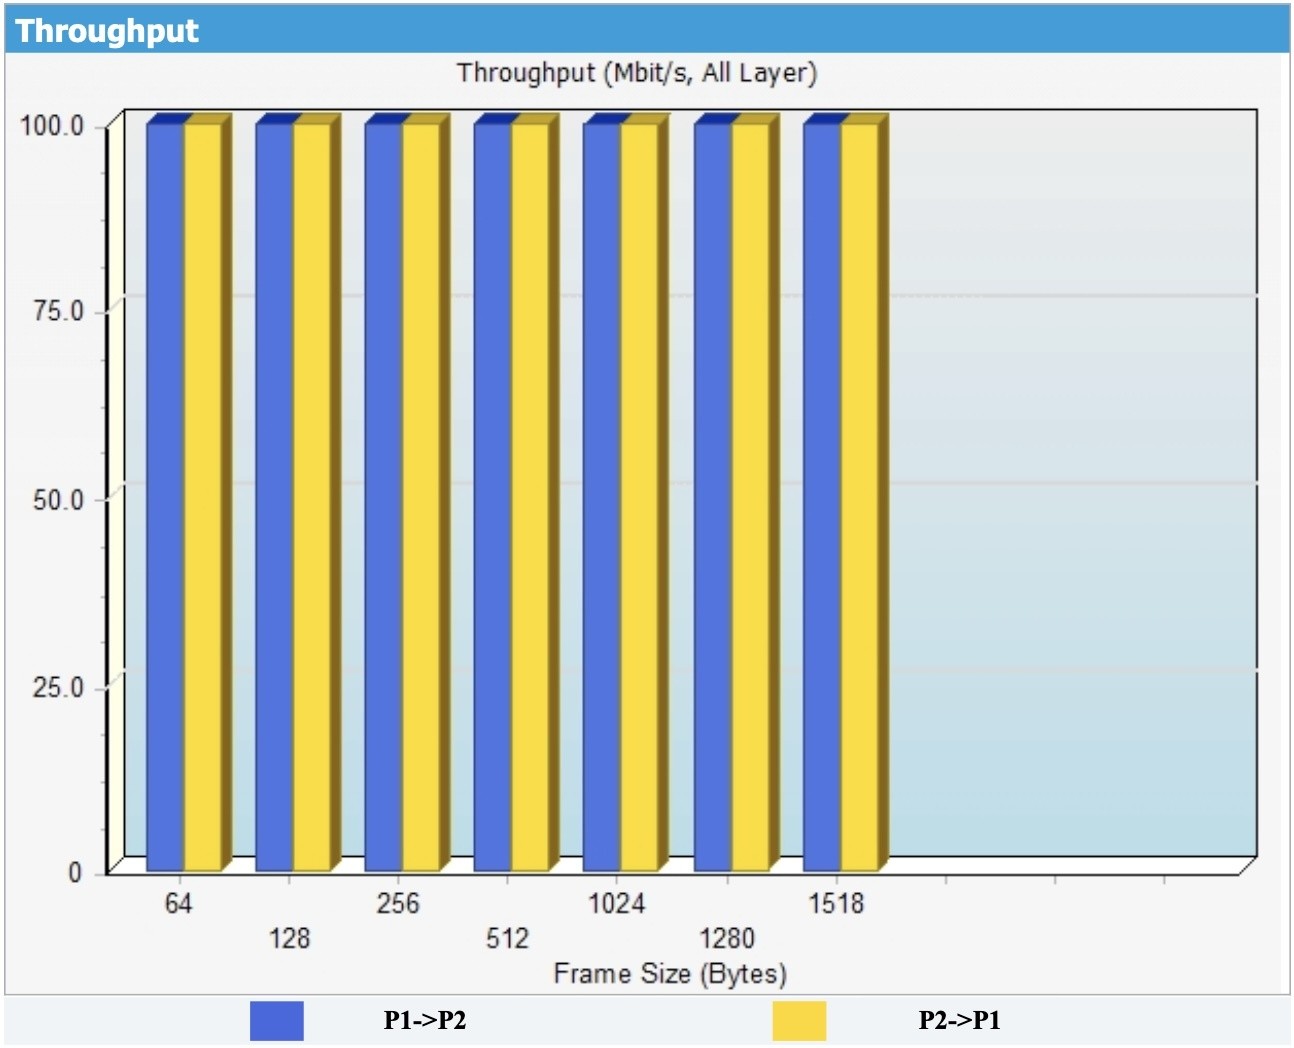Click the 128 frame size axis label
Image resolution: width=1294 pixels, height=1048 pixels.
coord(289,938)
